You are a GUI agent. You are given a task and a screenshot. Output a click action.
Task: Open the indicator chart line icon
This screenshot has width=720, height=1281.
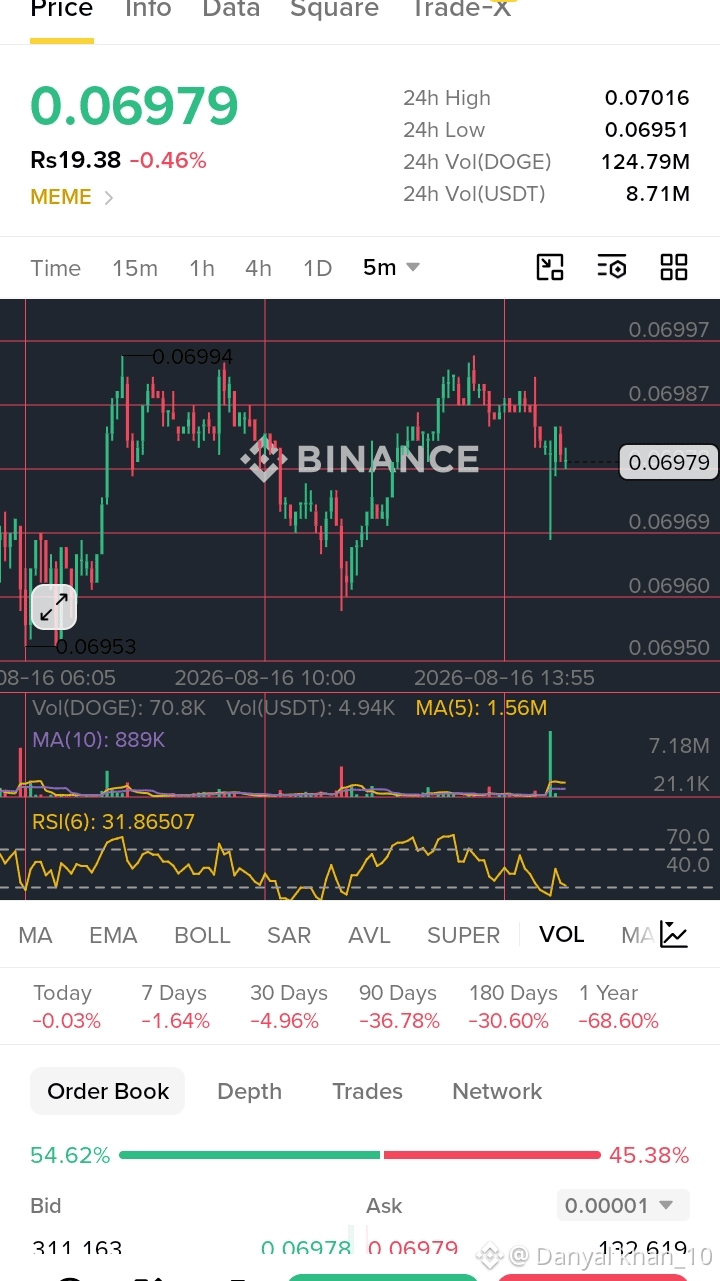pos(674,935)
